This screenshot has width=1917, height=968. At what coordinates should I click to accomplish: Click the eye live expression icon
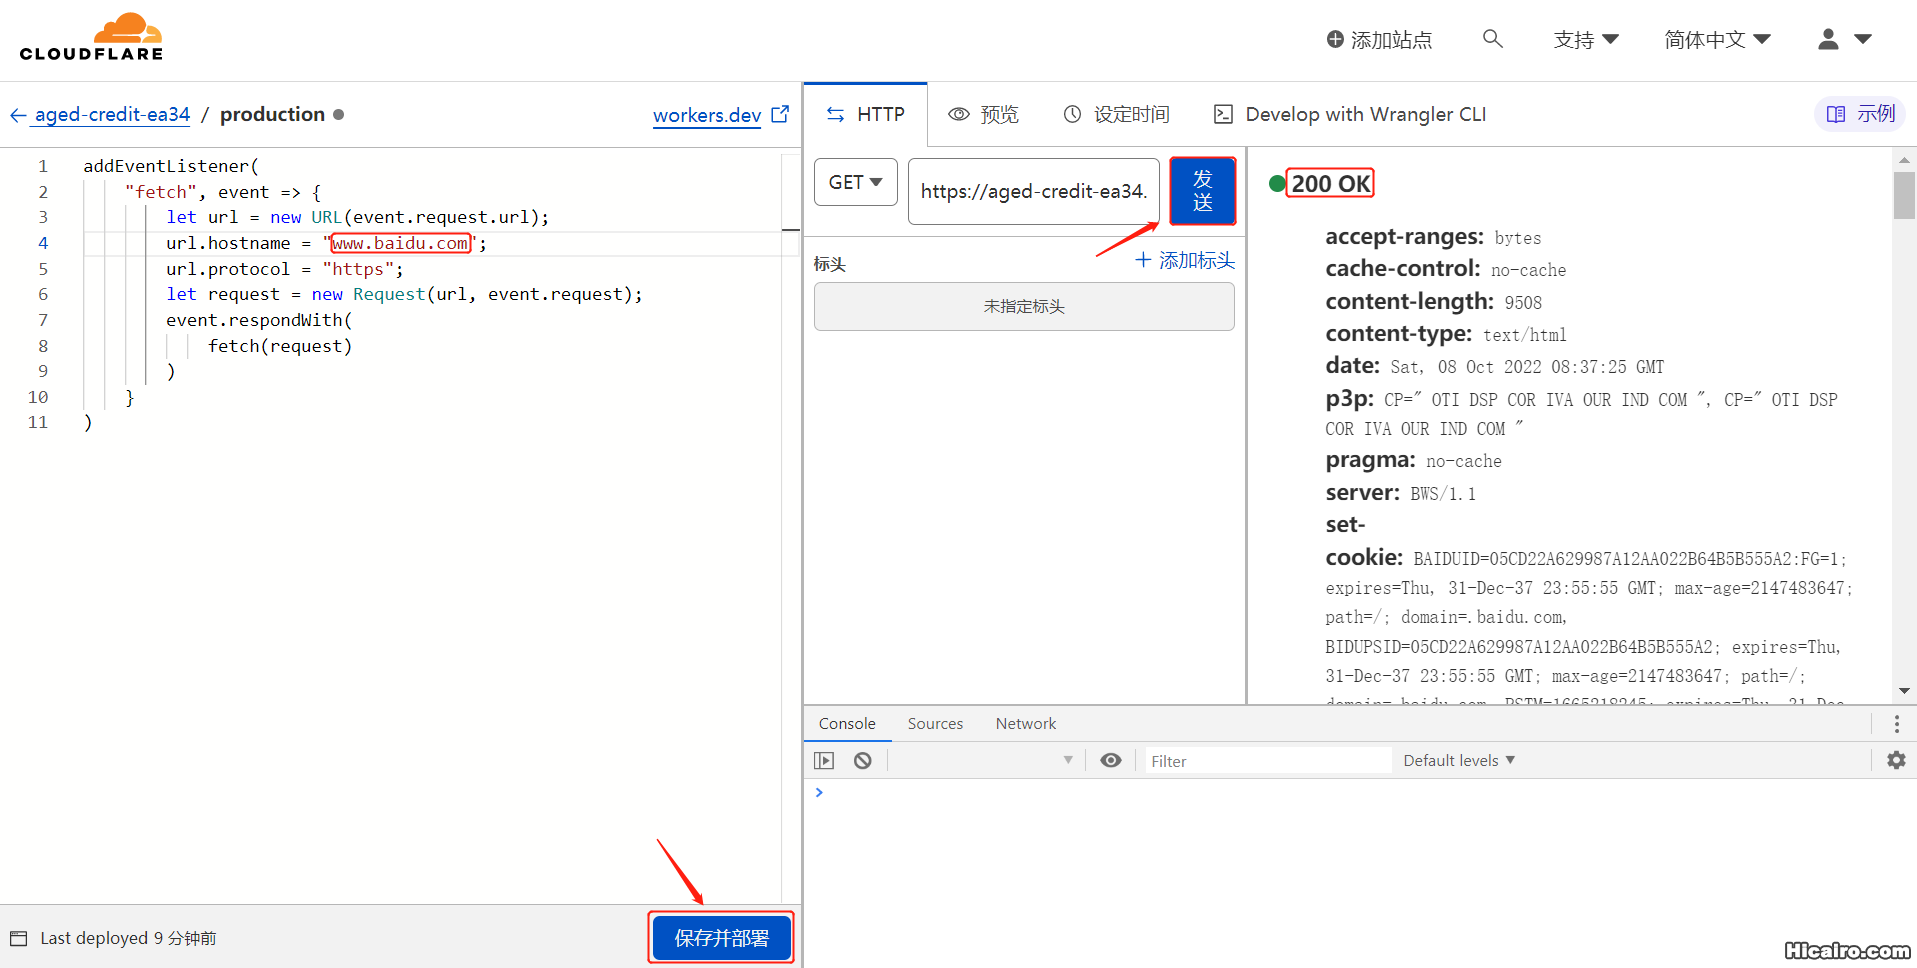[1110, 760]
